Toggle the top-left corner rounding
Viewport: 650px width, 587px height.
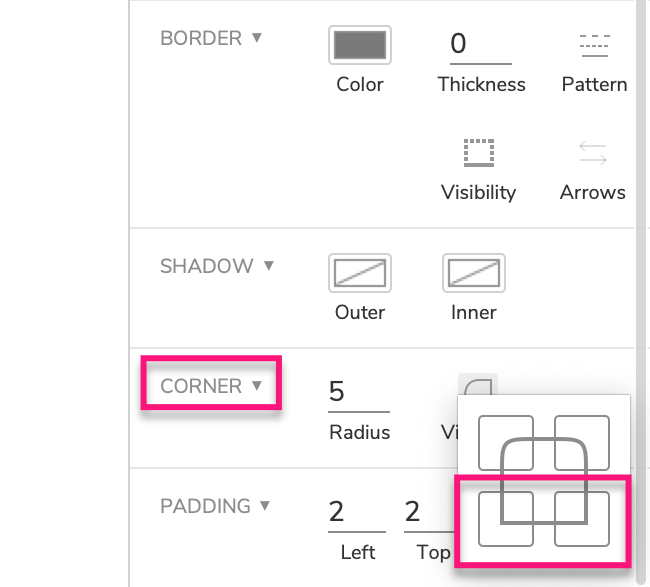(x=506, y=442)
